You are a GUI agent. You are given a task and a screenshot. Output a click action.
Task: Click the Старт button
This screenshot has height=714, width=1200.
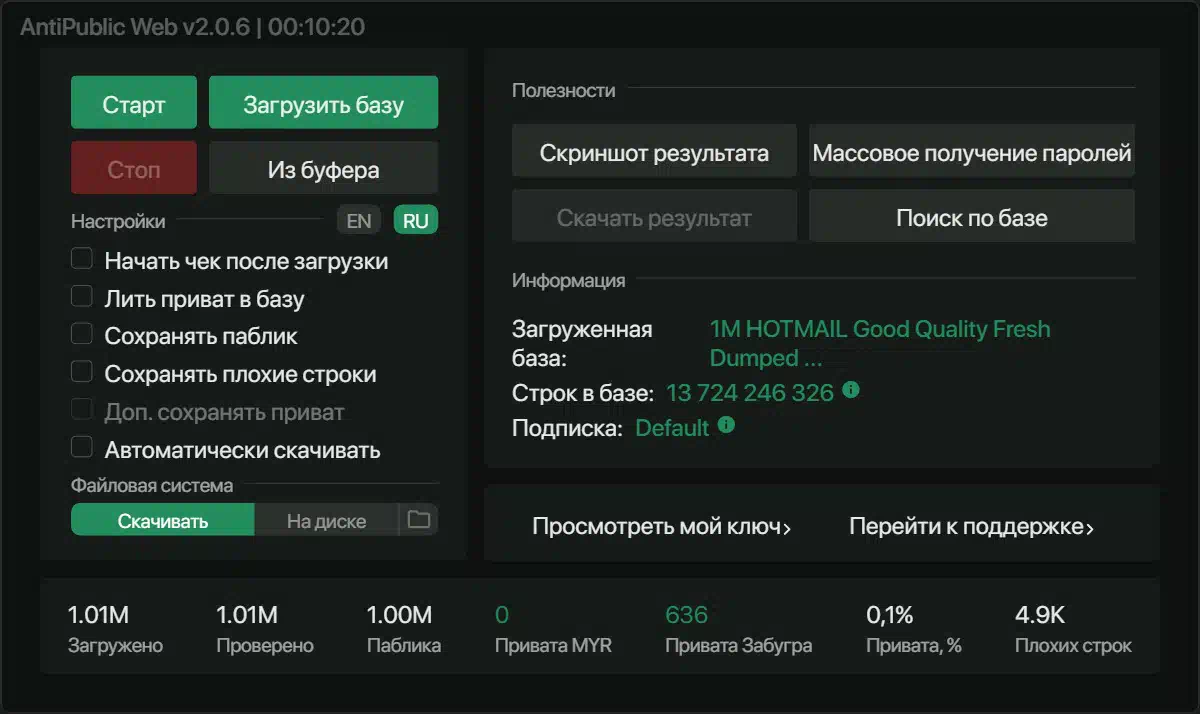pos(134,103)
